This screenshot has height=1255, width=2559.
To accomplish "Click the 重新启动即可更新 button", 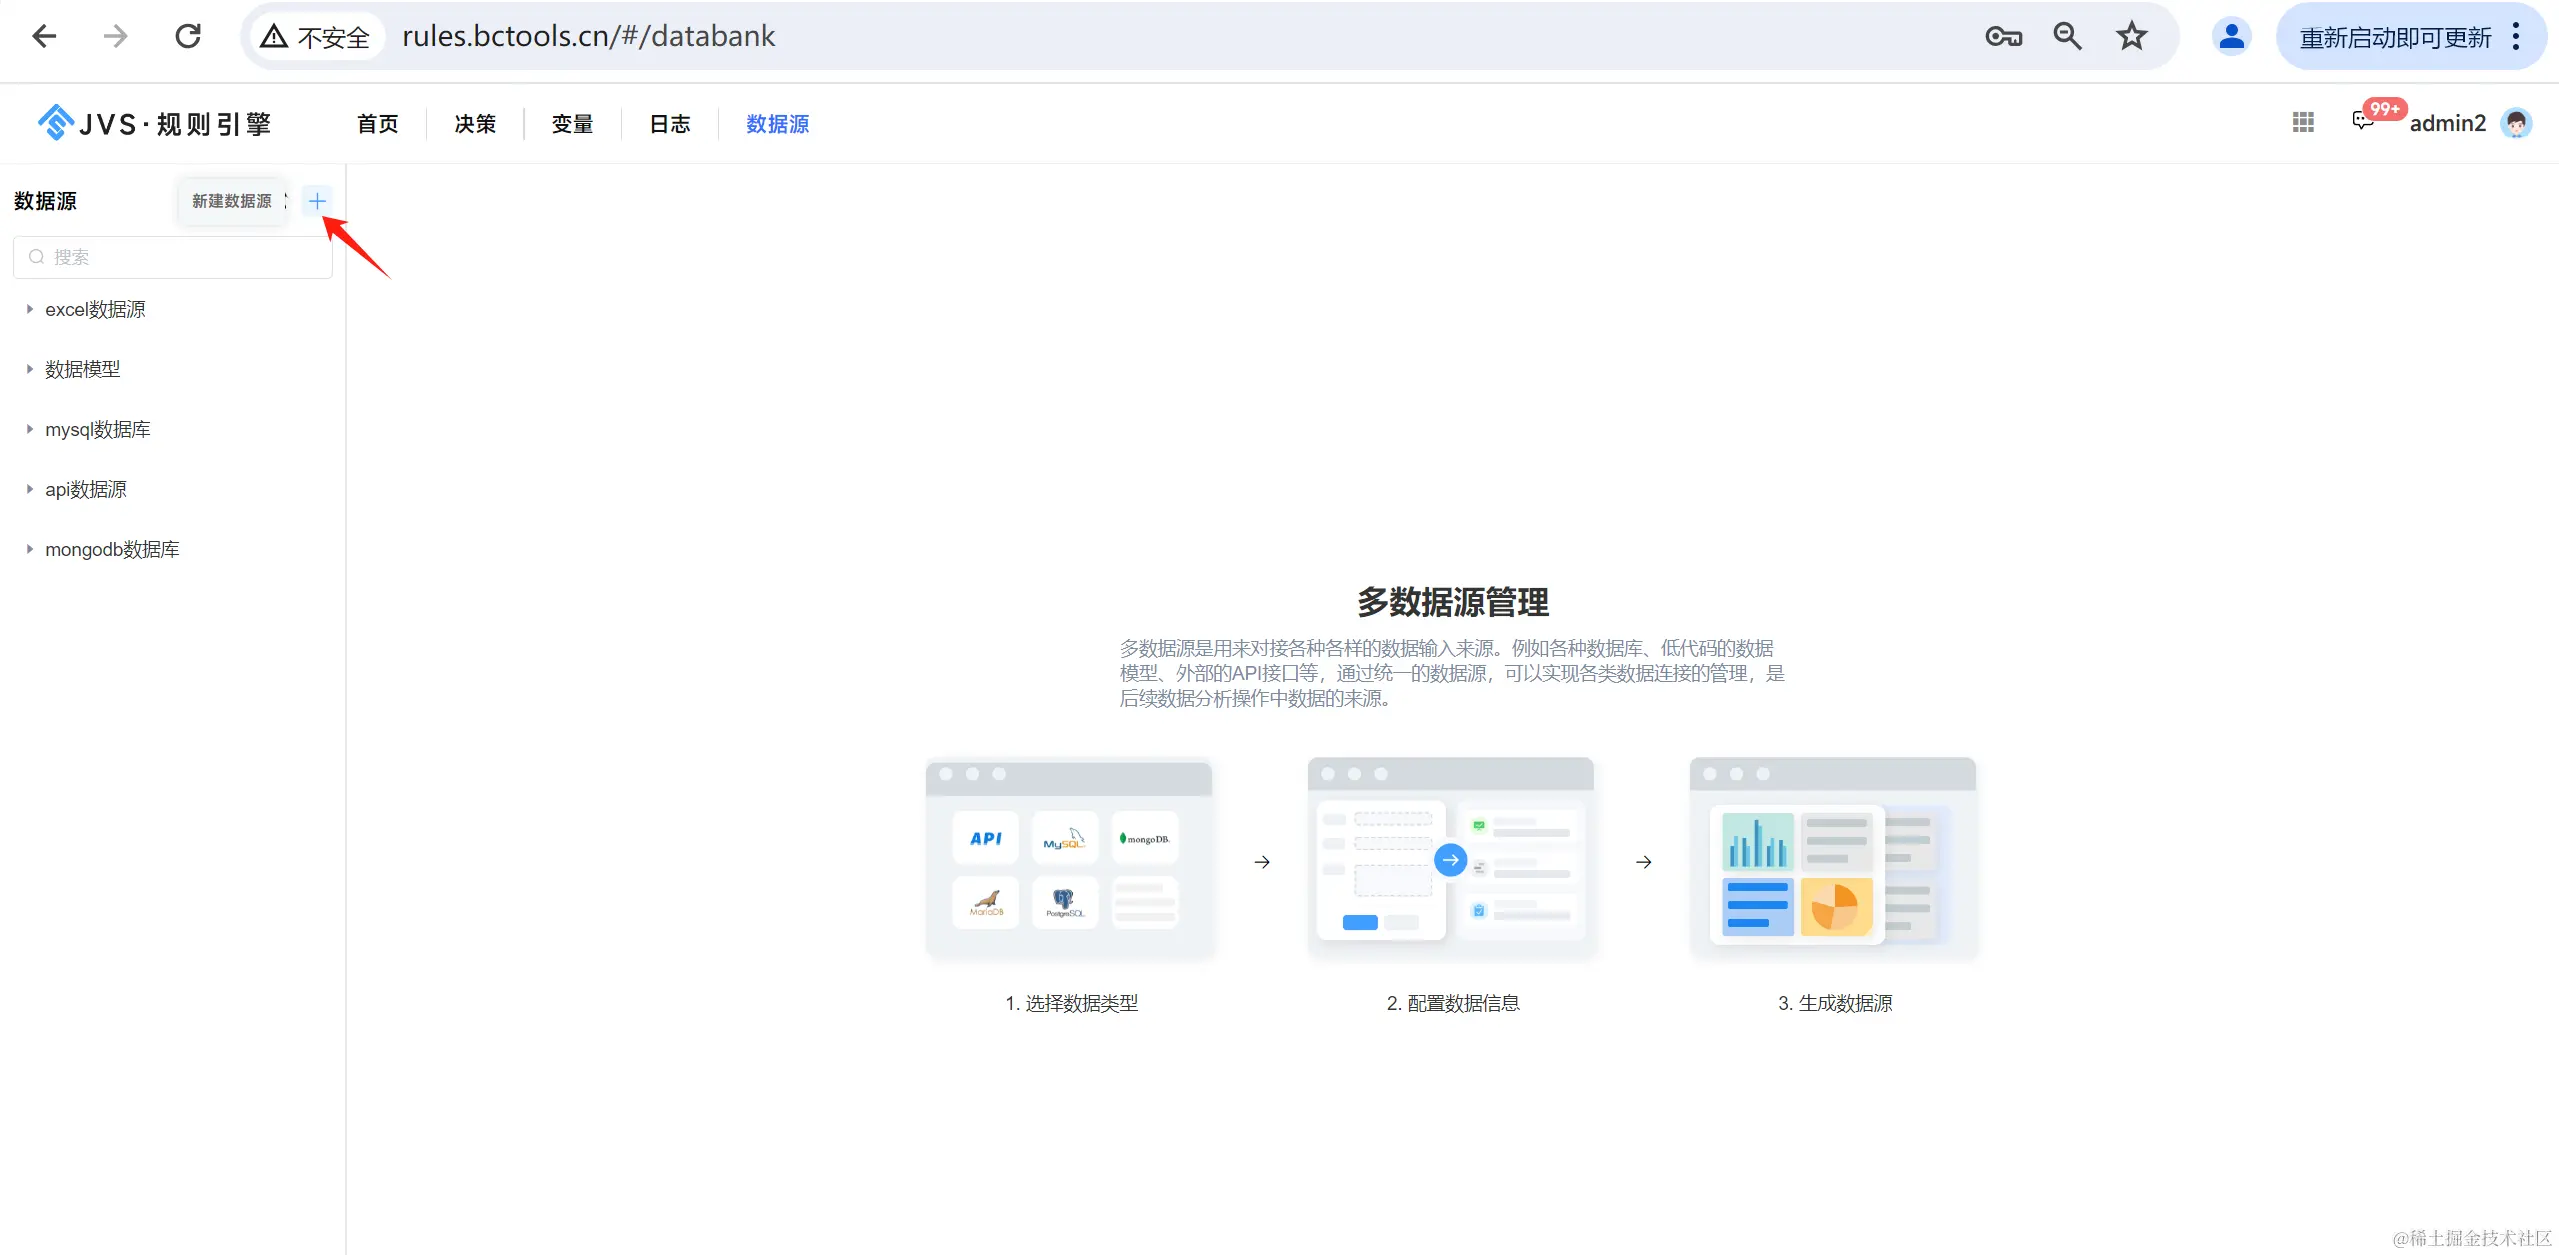I will point(2395,38).
